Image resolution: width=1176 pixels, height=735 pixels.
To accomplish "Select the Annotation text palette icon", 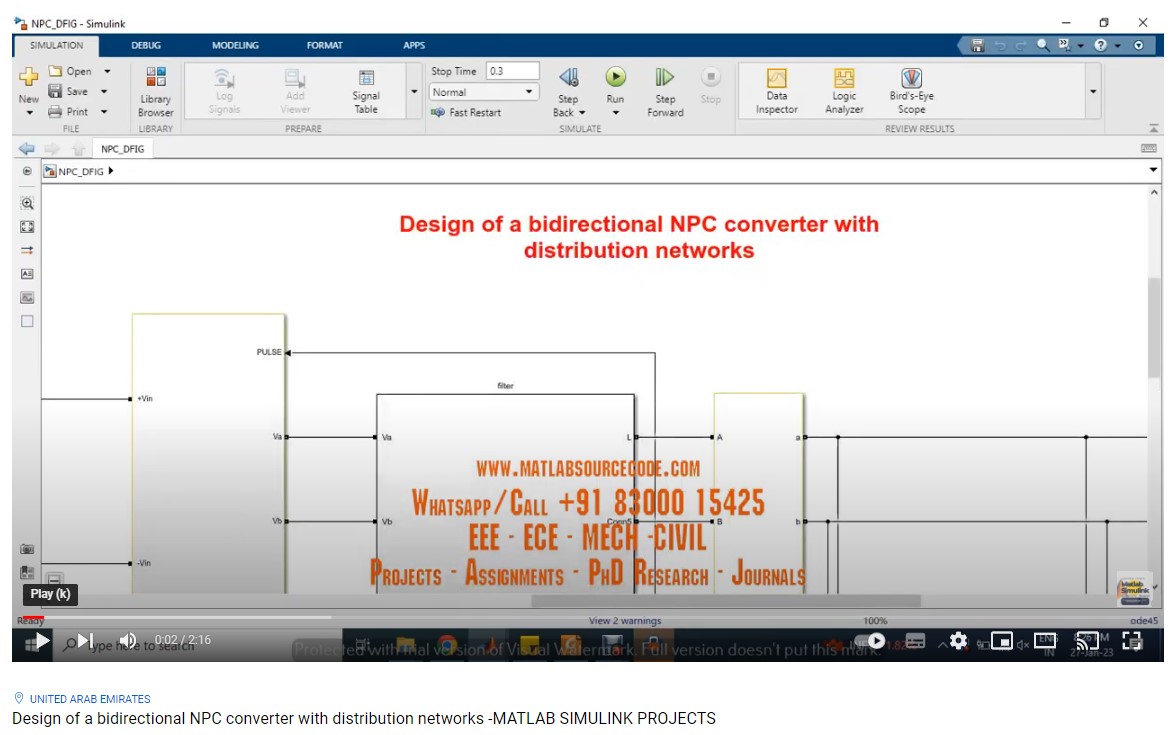I will 27,274.
